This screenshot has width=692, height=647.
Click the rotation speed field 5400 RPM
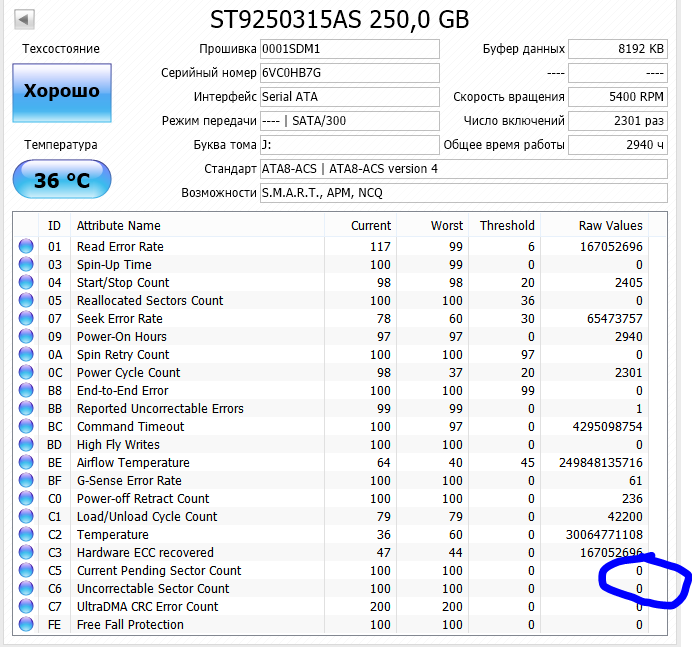(x=618, y=97)
